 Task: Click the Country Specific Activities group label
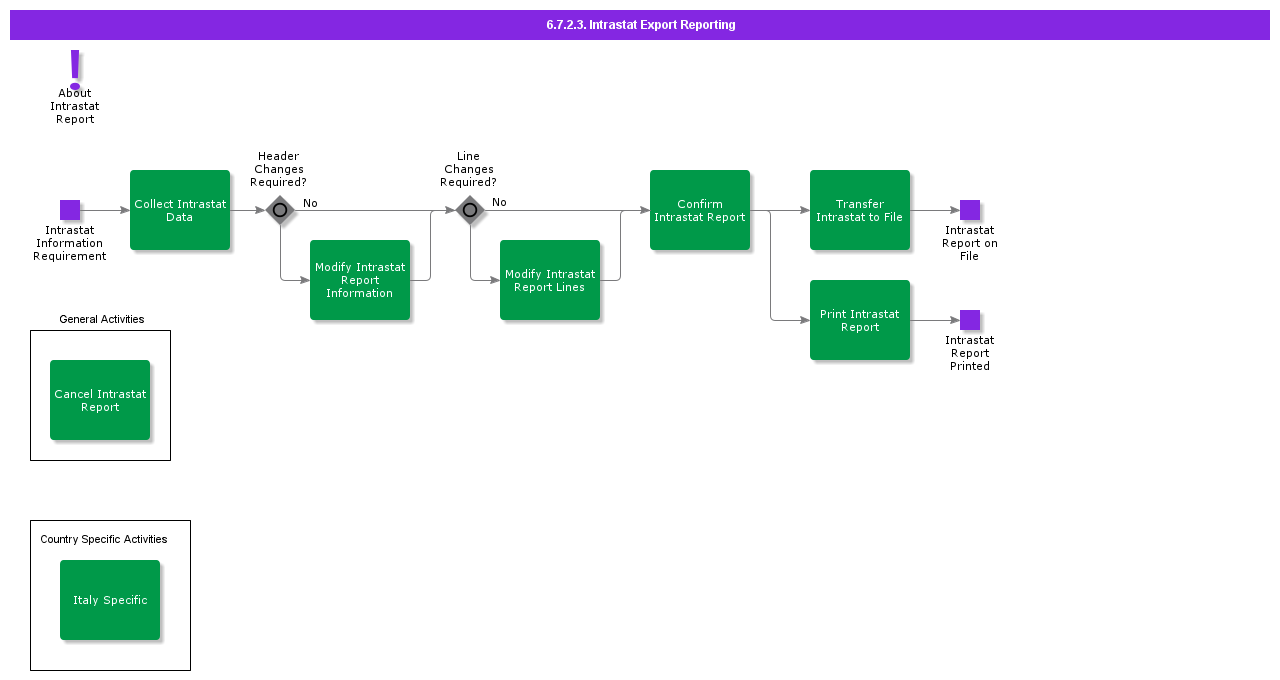click(x=104, y=539)
